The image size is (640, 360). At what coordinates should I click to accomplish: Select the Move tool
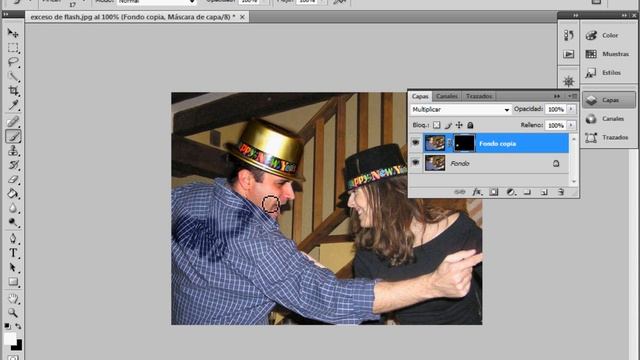tap(13, 33)
